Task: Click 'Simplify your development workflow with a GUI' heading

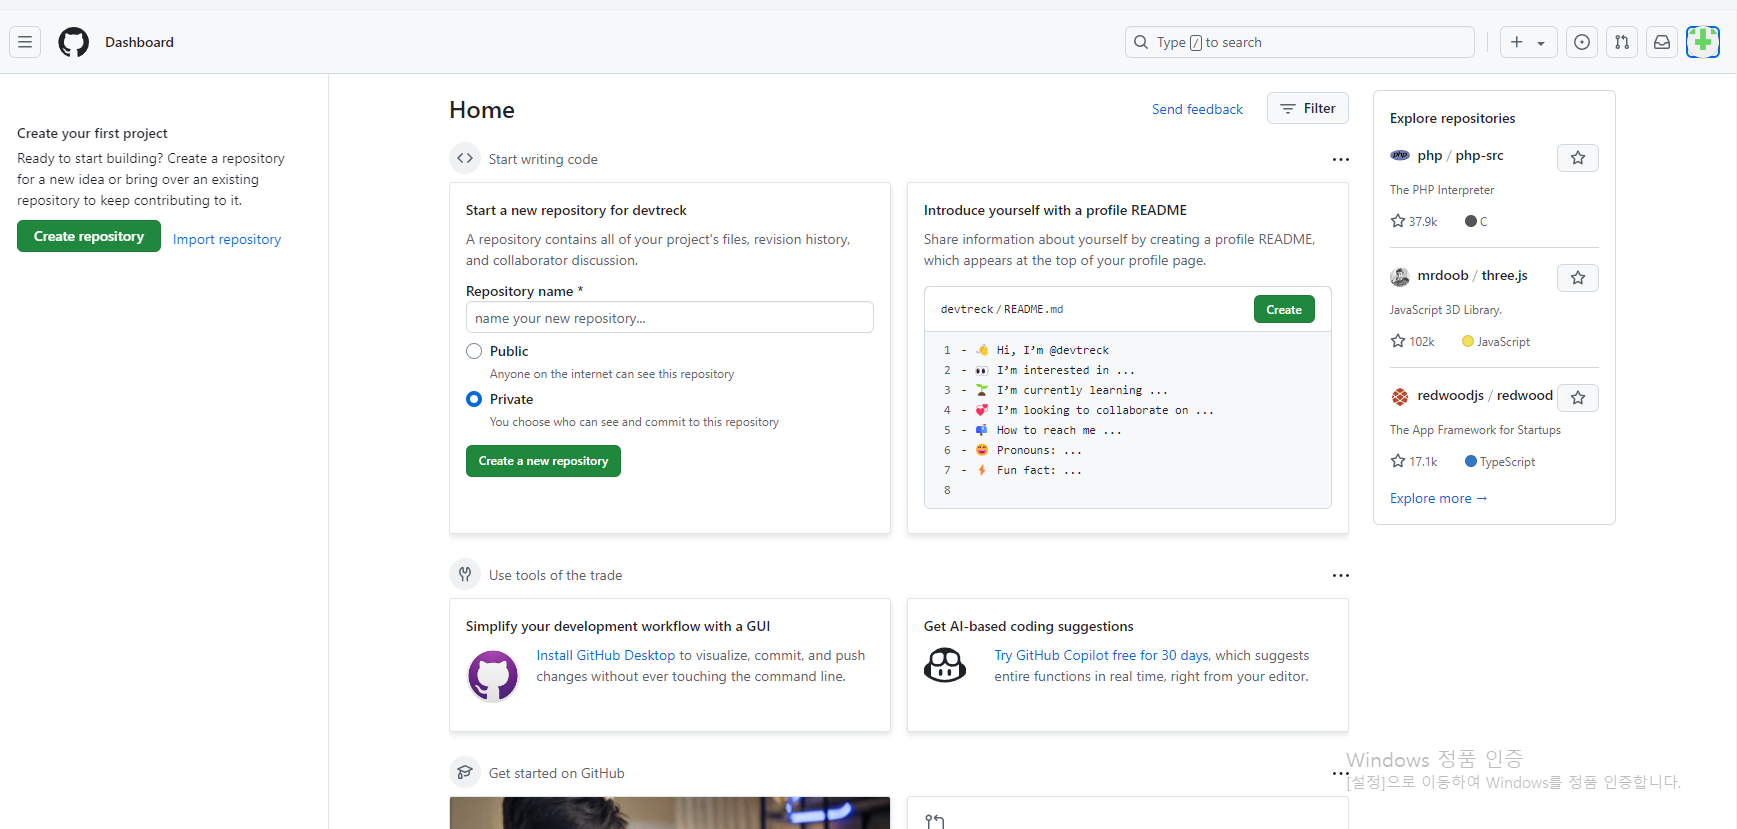Action: click(x=618, y=626)
